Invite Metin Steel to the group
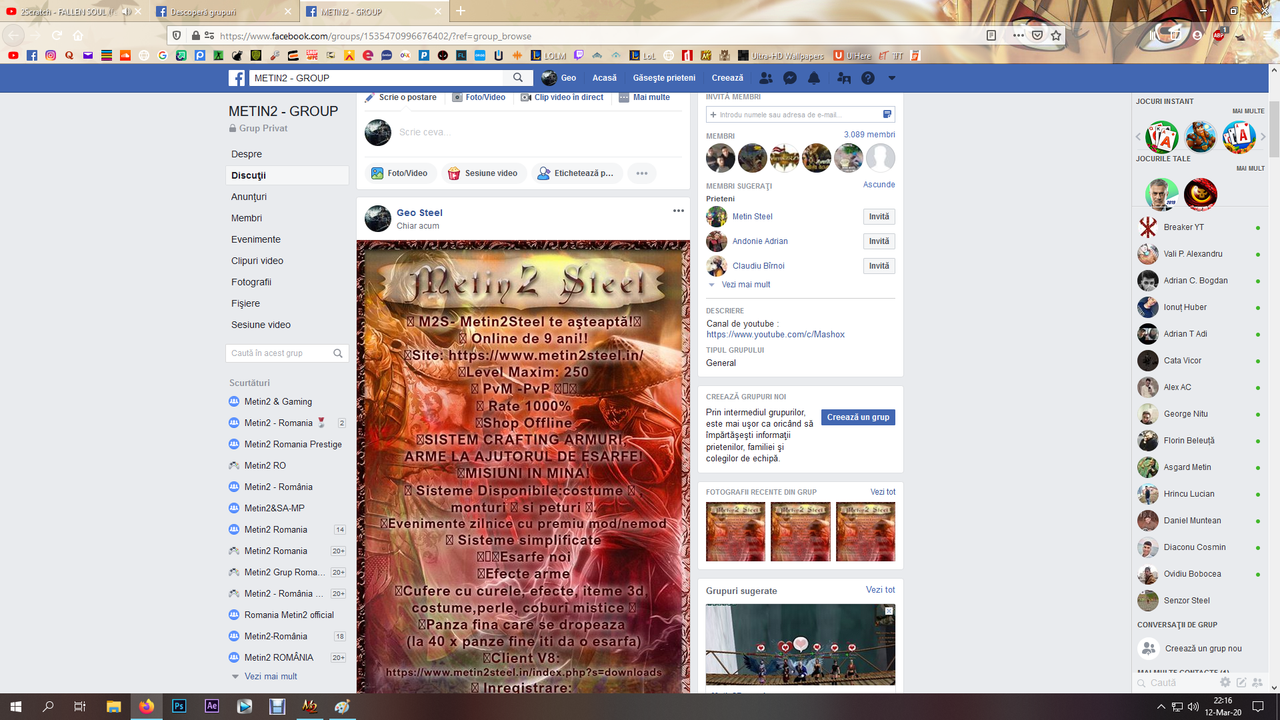This screenshot has width=1280, height=720. [879, 217]
